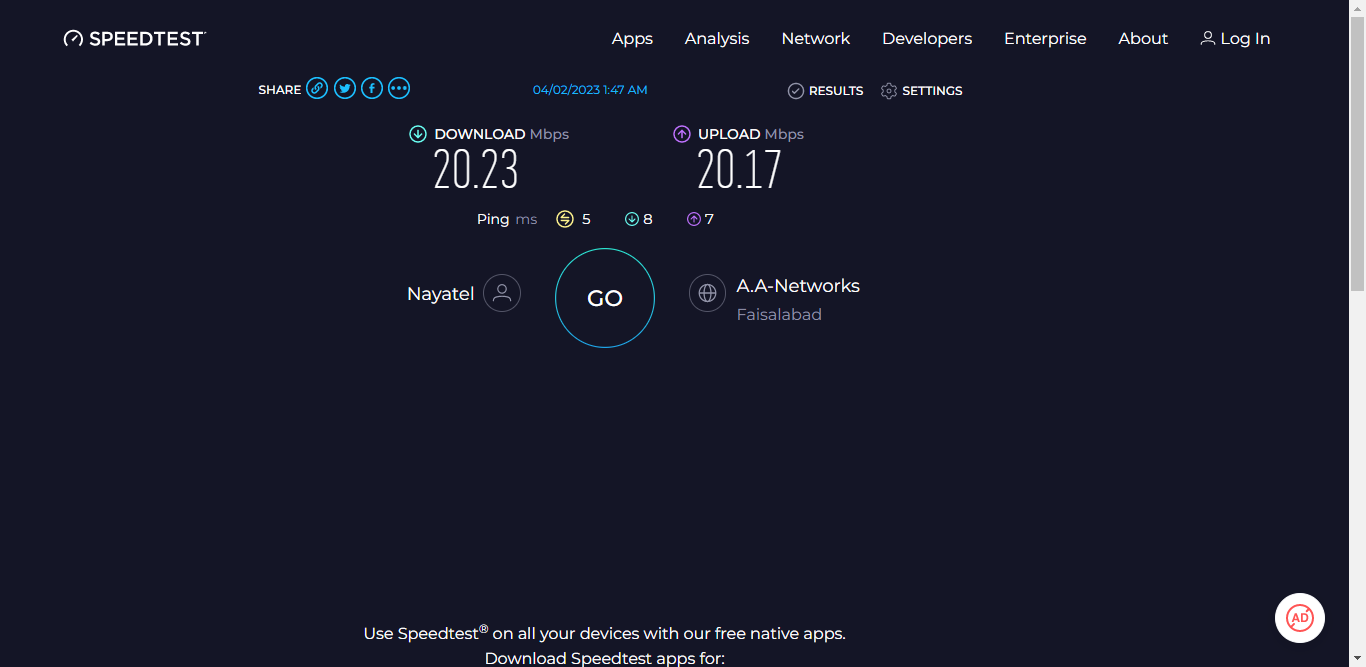Click the Log In person icon
The image size is (1366, 667).
tap(1208, 38)
